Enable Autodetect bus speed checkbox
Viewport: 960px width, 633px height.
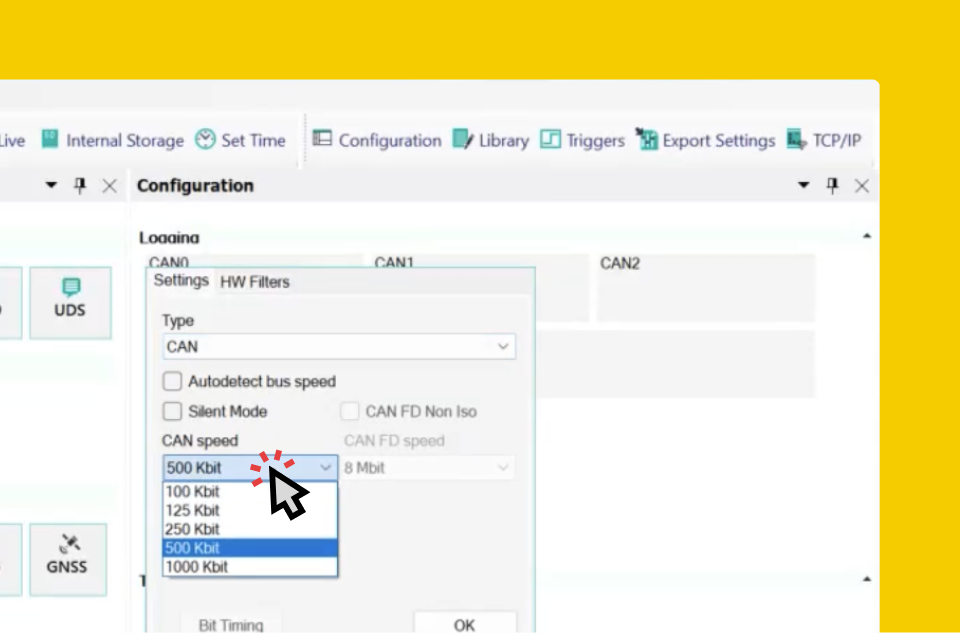(x=172, y=381)
